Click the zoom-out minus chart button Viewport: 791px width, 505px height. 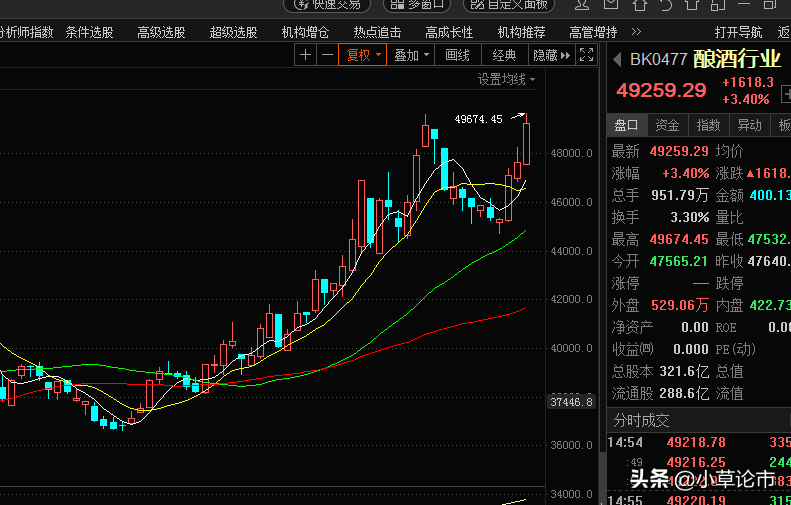pos(327,55)
